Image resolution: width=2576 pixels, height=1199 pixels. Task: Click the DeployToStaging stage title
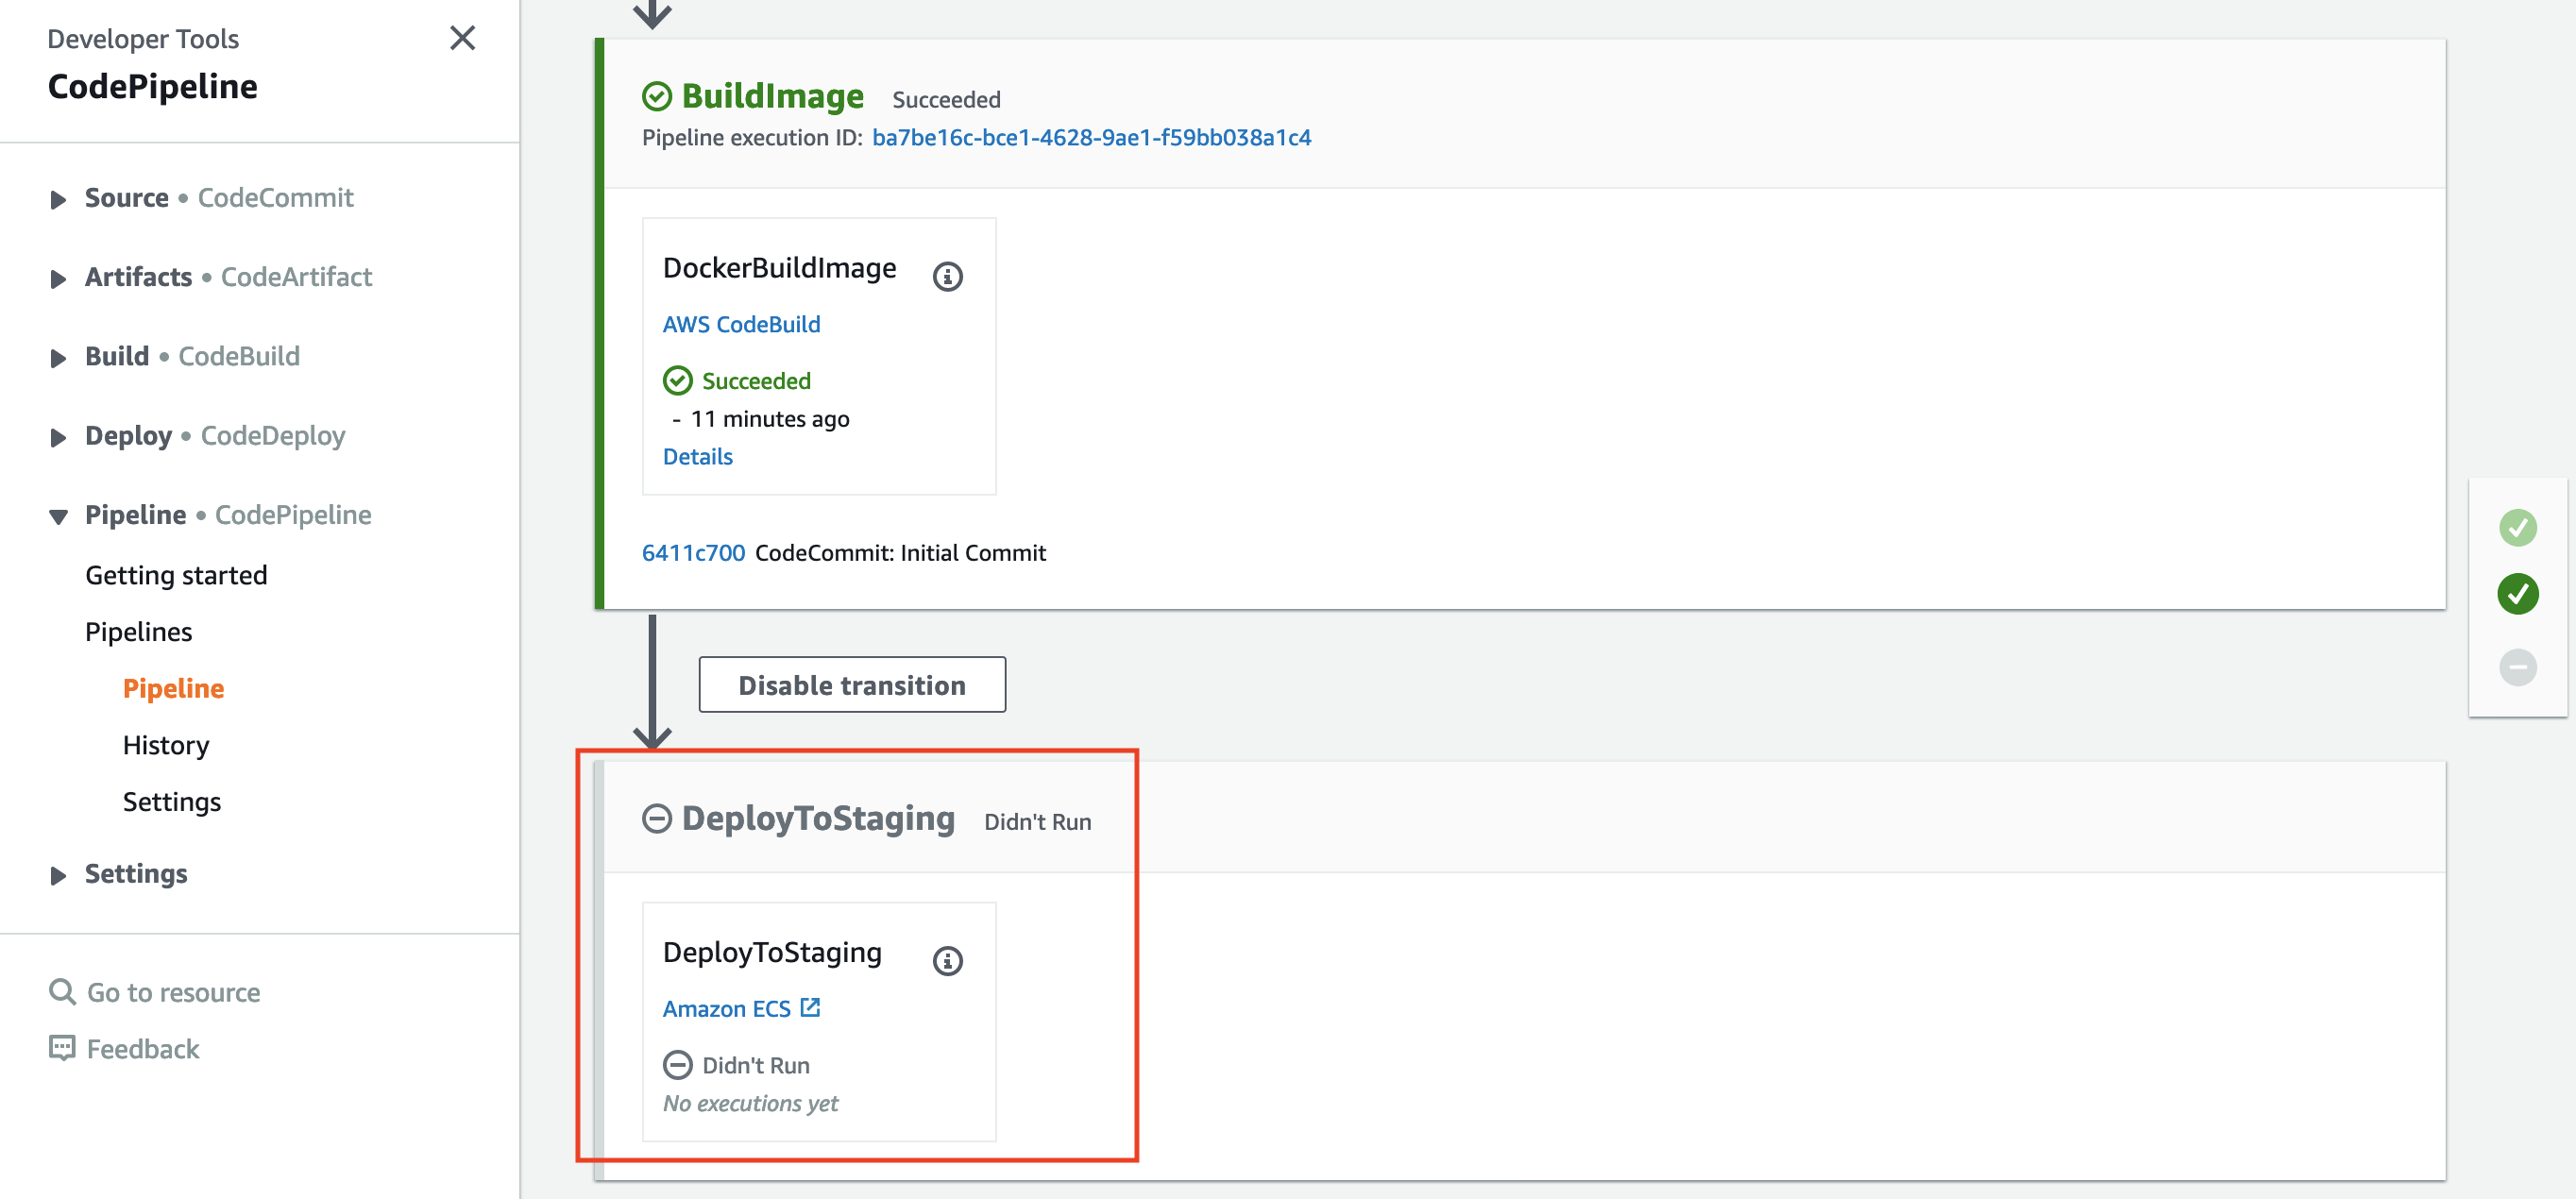coord(818,818)
